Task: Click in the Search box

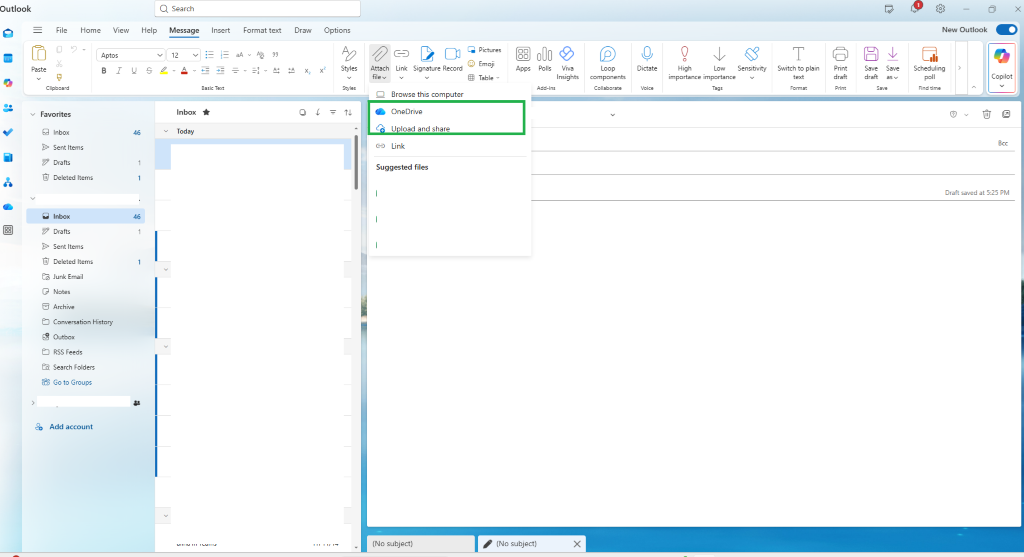Action: coord(257,8)
